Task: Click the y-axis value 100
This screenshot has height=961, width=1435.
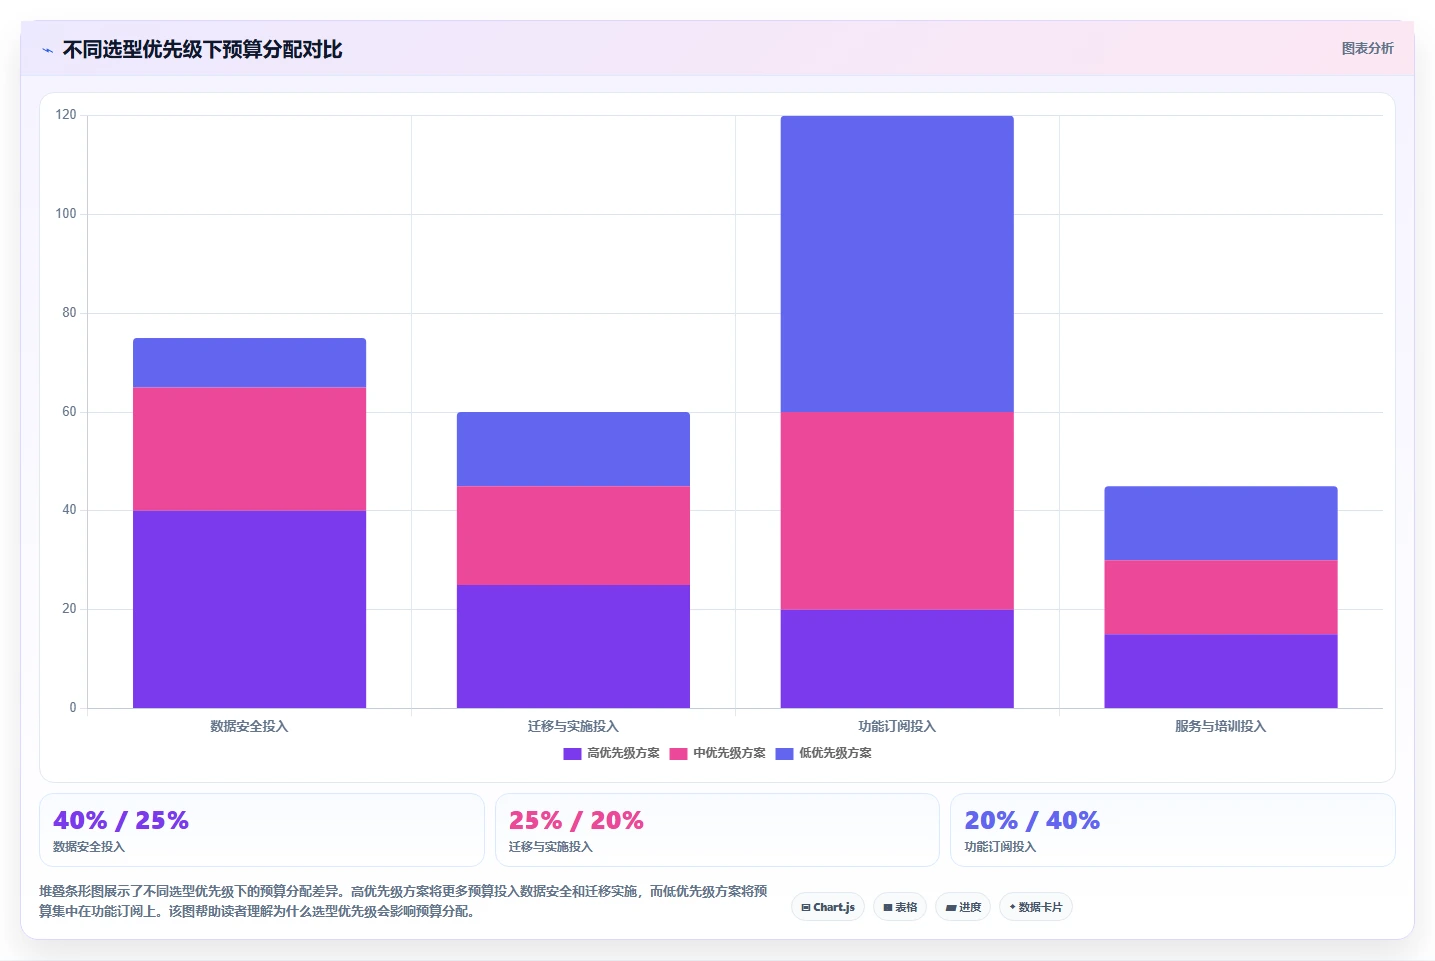Action: [x=66, y=214]
